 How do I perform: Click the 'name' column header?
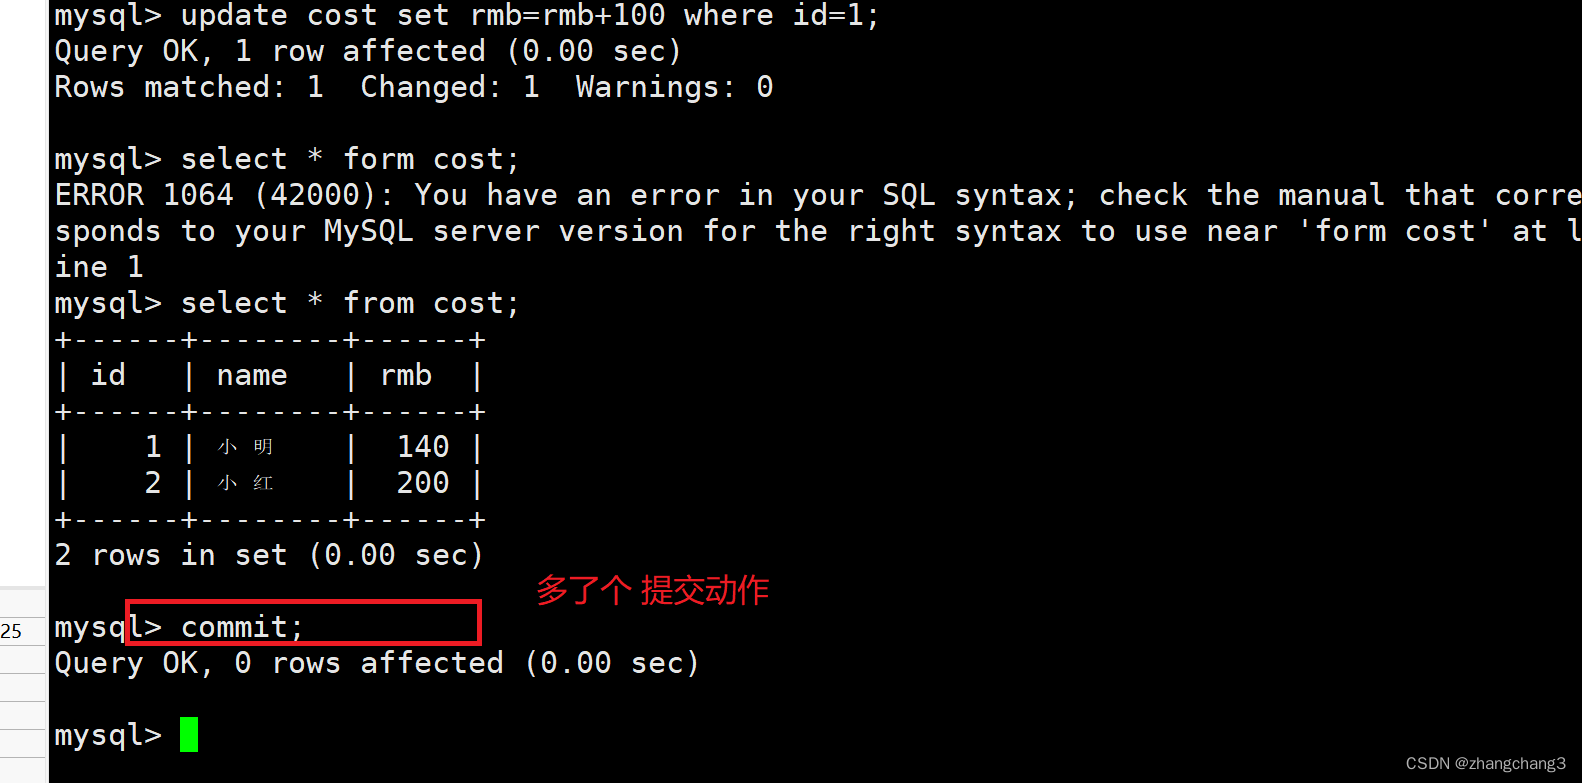point(252,375)
